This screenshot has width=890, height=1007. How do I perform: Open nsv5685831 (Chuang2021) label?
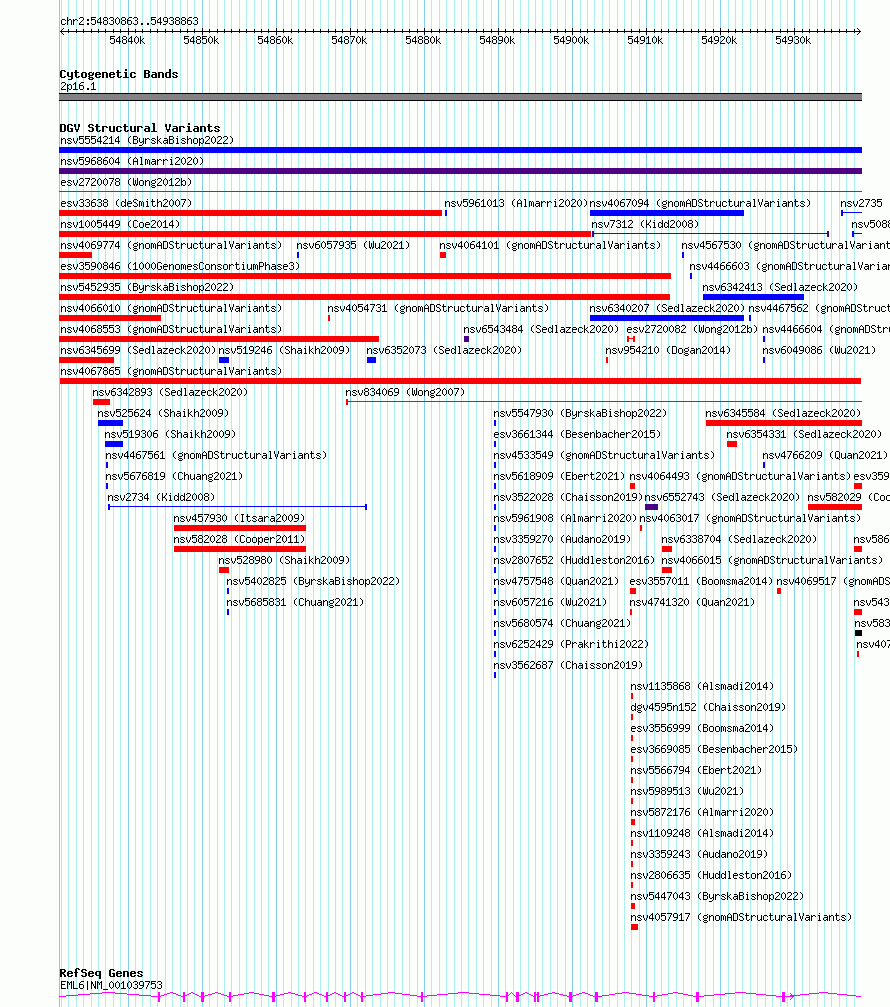[x=295, y=602]
